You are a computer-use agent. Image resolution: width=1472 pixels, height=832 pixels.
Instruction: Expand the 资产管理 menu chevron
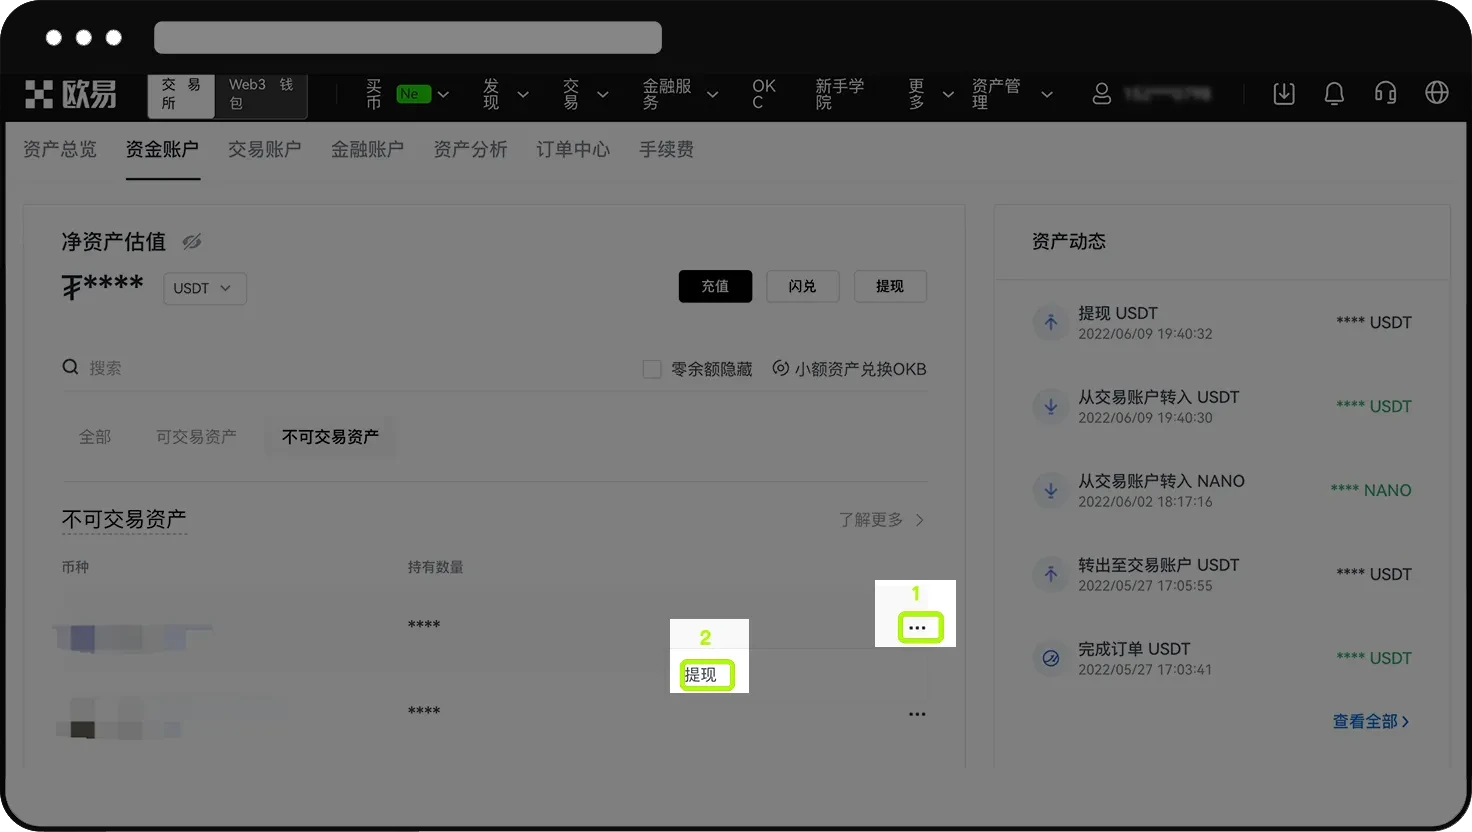1046,93
